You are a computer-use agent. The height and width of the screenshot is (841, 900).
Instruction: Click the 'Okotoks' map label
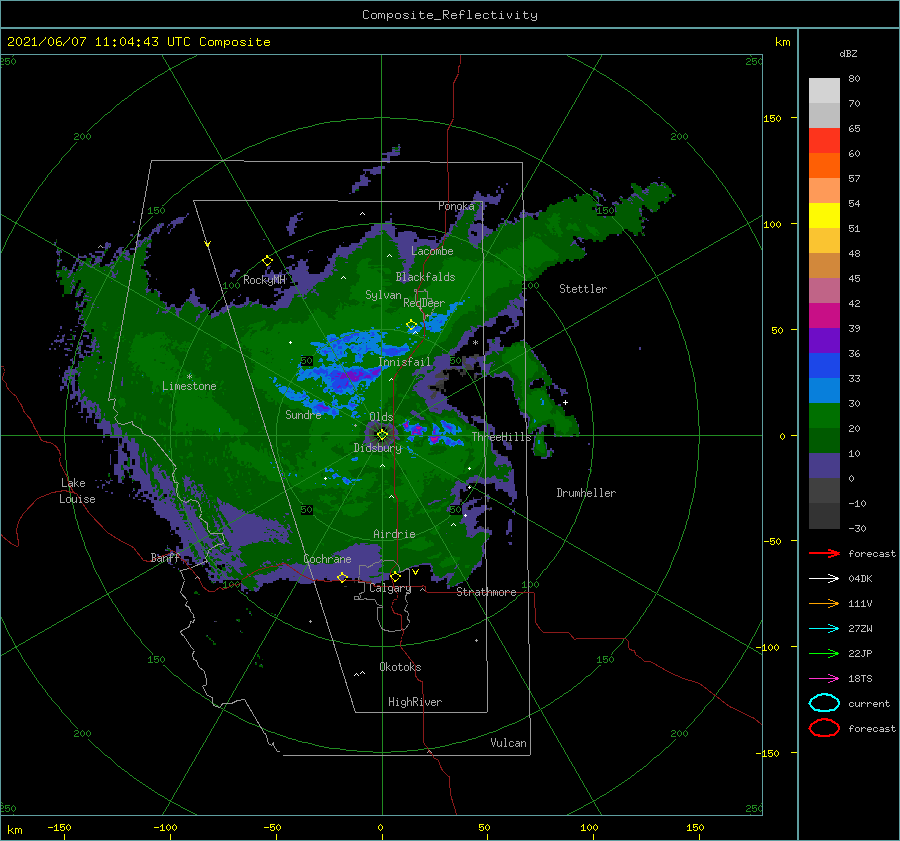(400, 666)
